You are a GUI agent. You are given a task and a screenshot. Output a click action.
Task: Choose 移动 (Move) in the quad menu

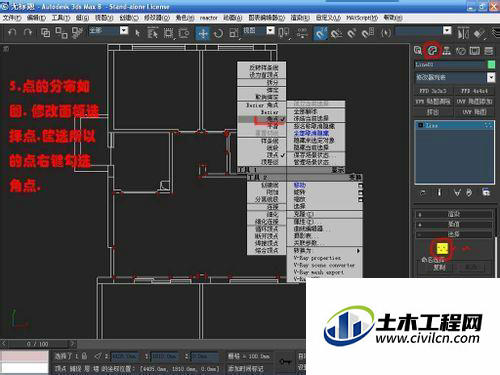(325, 185)
